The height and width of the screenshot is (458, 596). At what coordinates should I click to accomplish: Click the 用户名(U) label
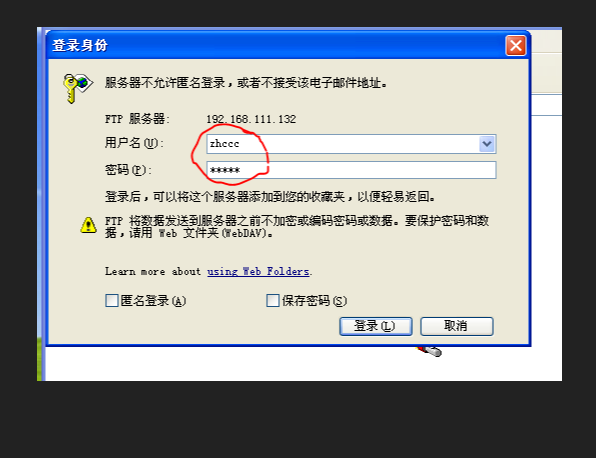click(134, 143)
